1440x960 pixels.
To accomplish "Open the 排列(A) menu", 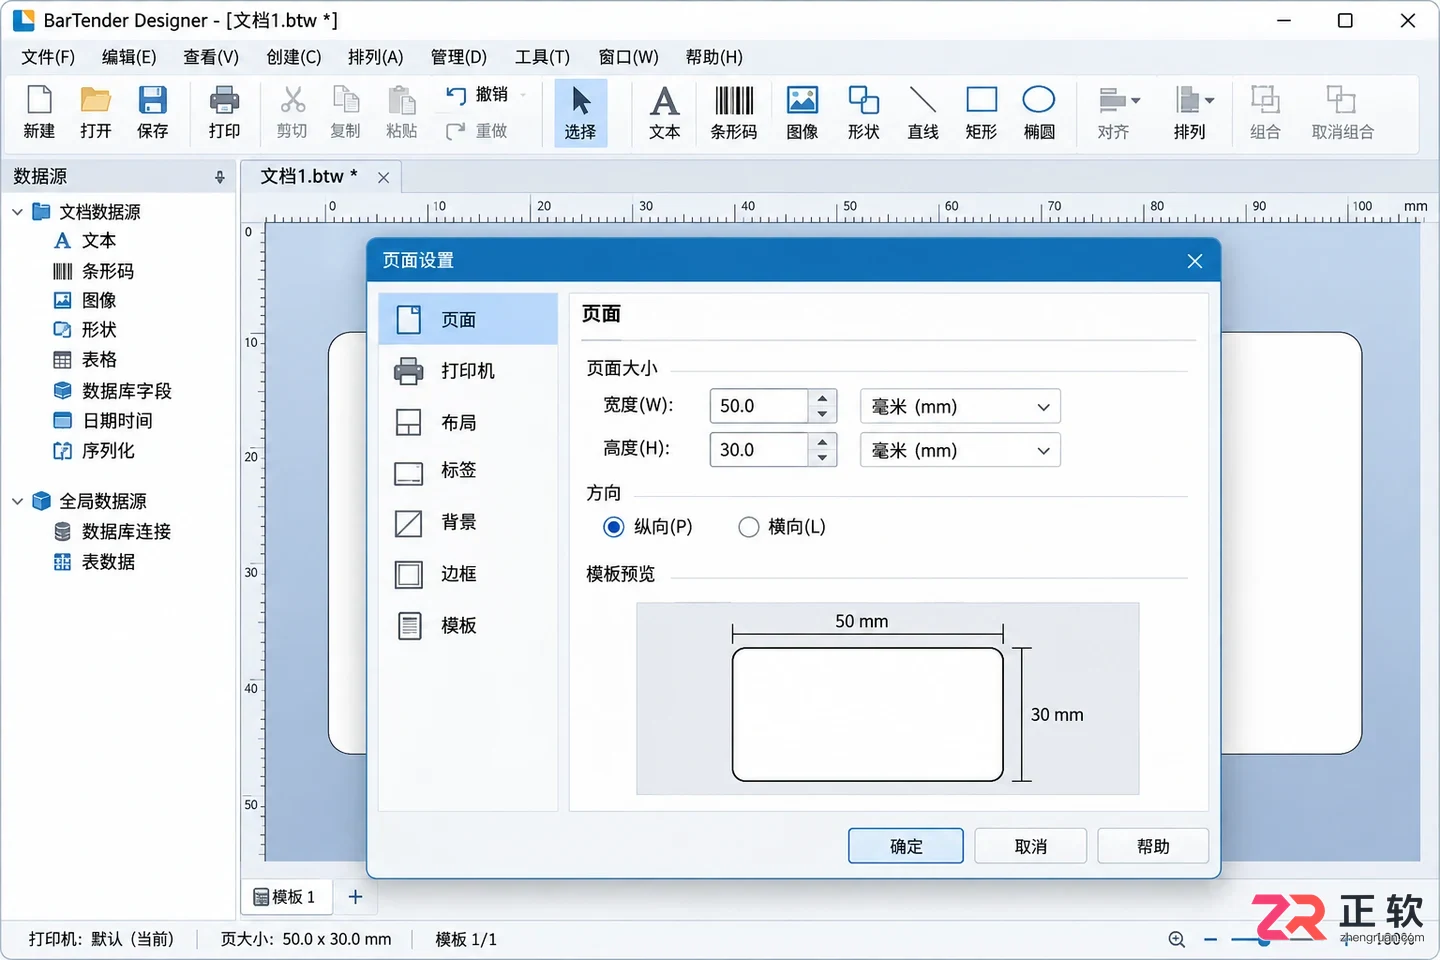I will [375, 57].
